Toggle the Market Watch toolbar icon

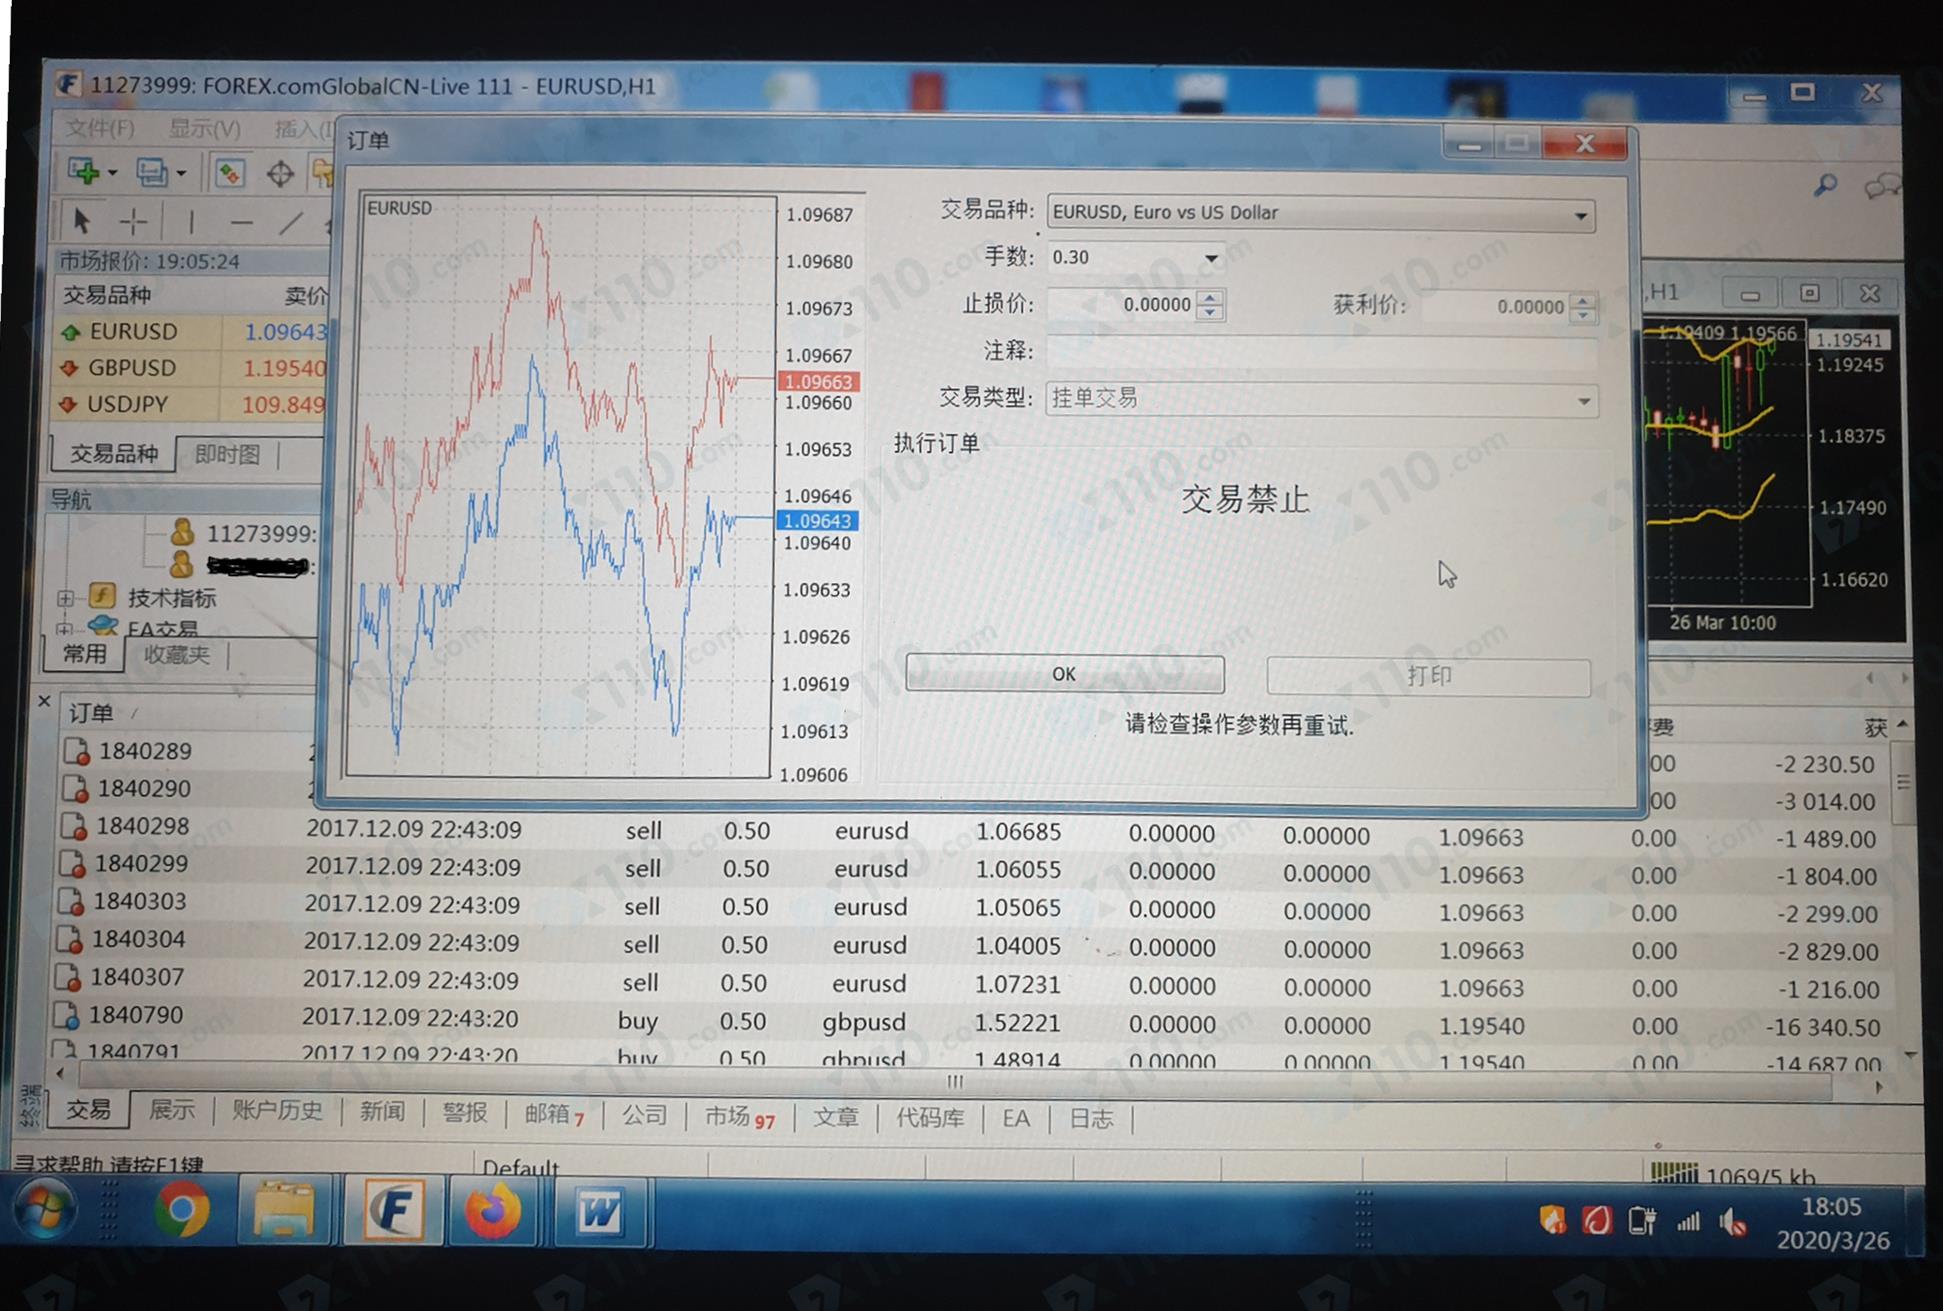pos(228,173)
